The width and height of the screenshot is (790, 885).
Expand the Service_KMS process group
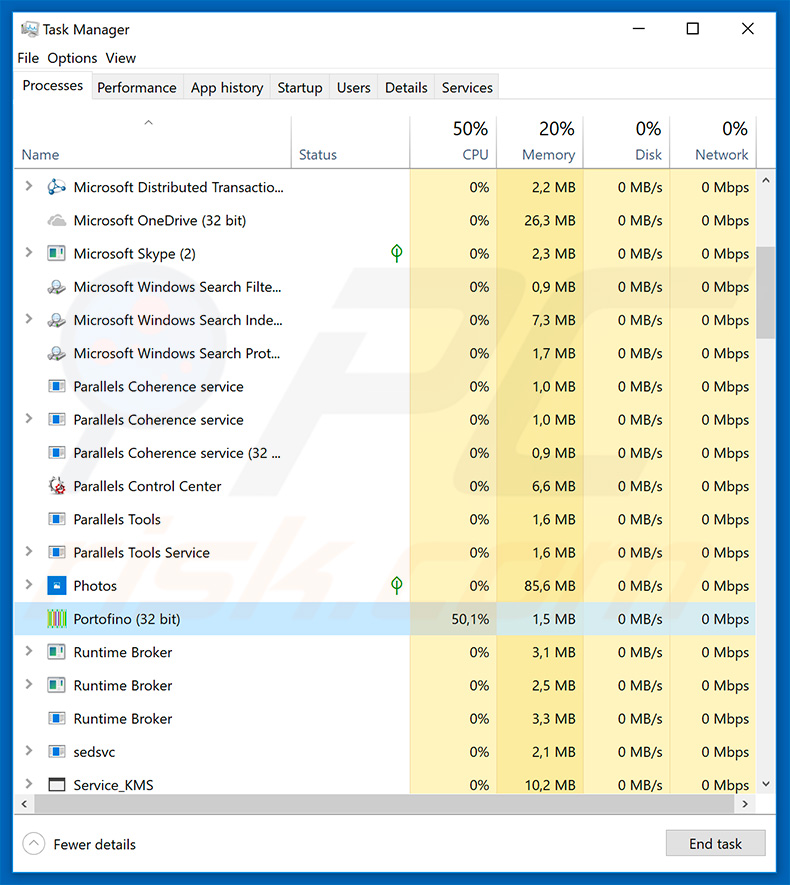(29, 783)
